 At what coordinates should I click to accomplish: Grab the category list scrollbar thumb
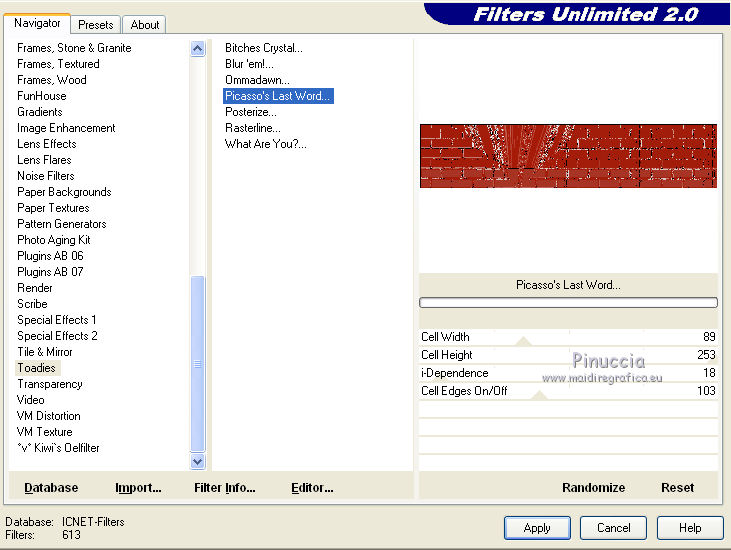(198, 364)
